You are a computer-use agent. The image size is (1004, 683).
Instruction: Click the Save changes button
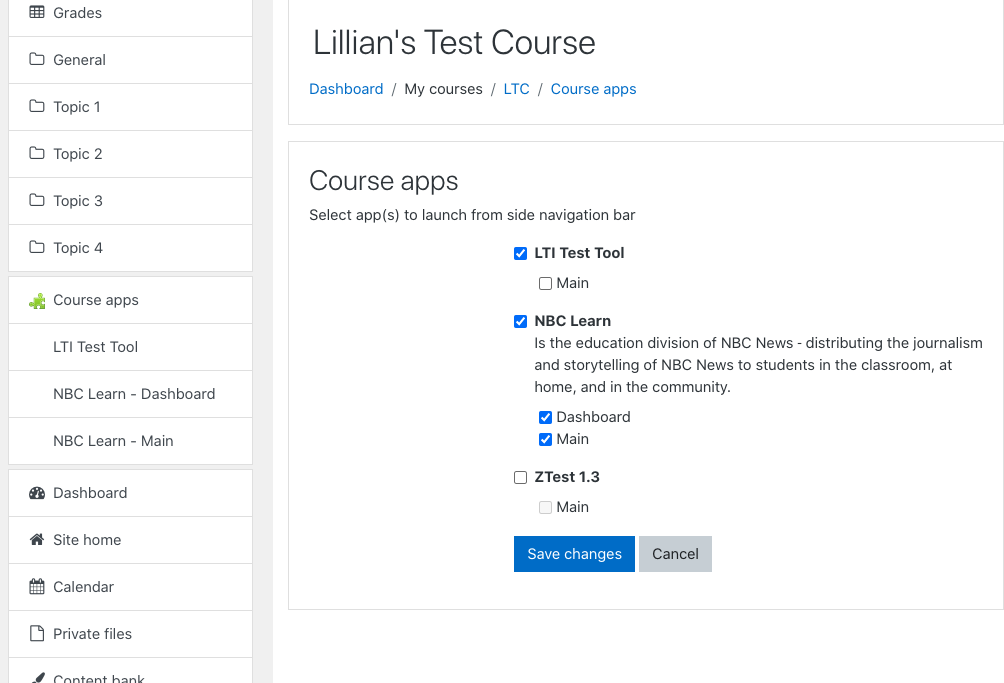click(x=574, y=554)
